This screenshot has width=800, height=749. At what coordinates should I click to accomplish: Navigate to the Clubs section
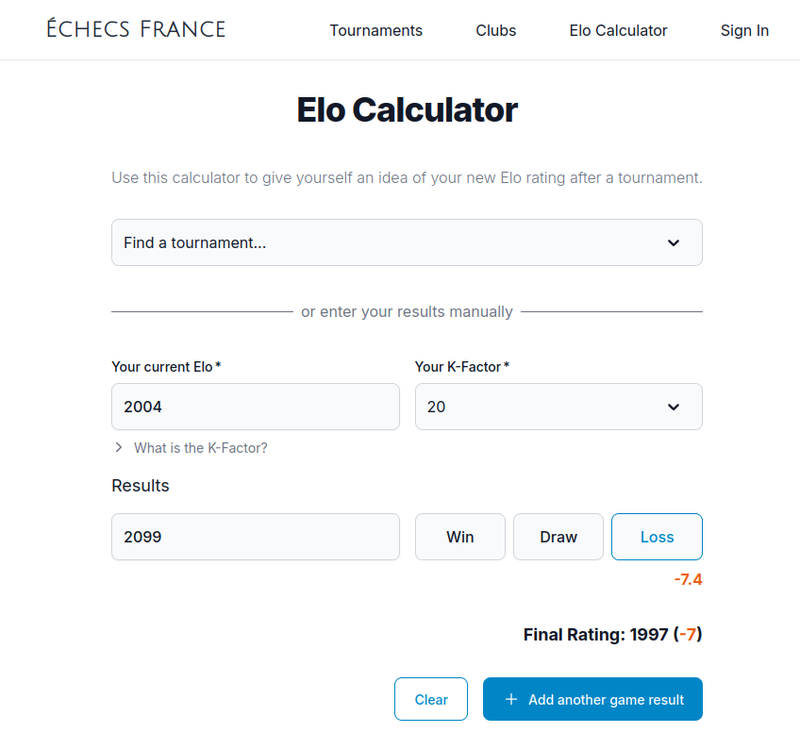click(495, 31)
